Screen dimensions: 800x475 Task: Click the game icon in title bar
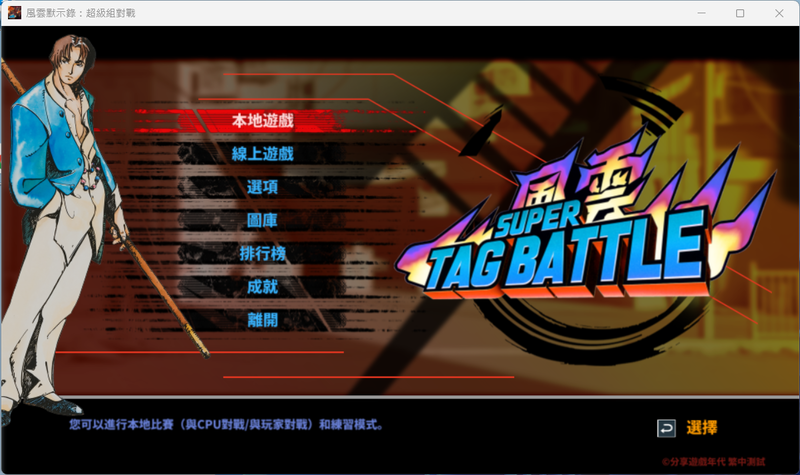coord(14,13)
